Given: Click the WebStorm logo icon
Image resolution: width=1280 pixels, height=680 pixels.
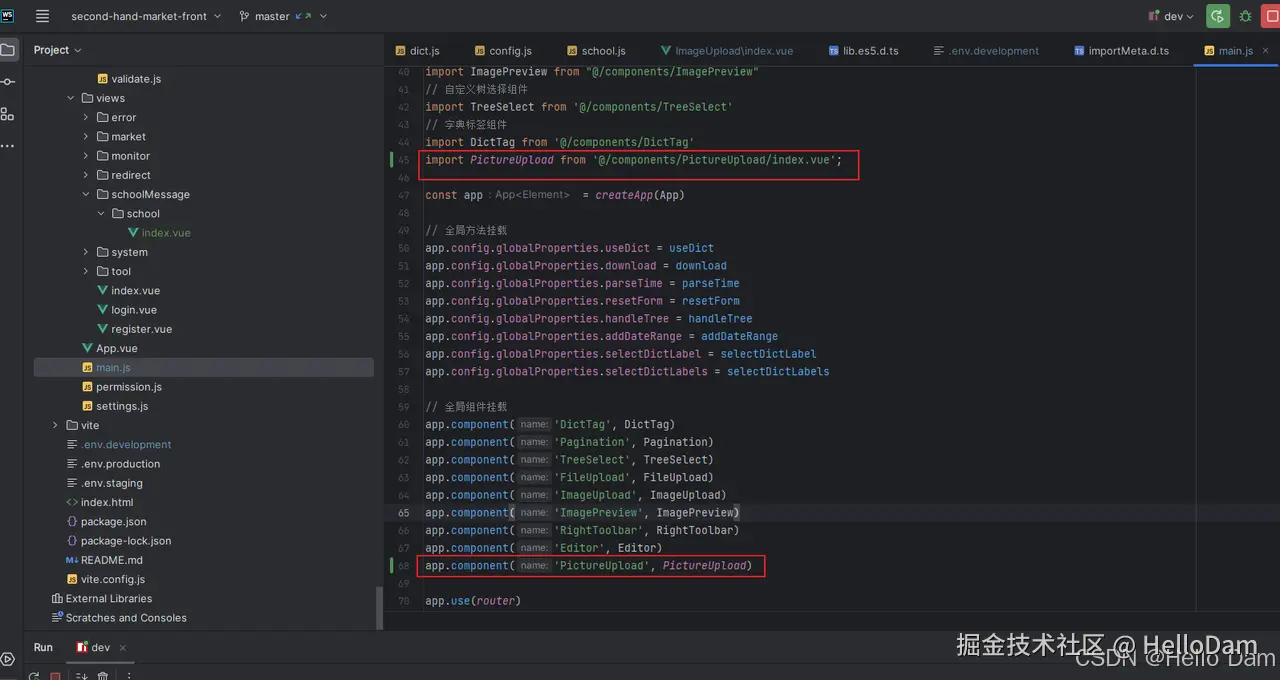Looking at the screenshot, I should tap(8, 16).
